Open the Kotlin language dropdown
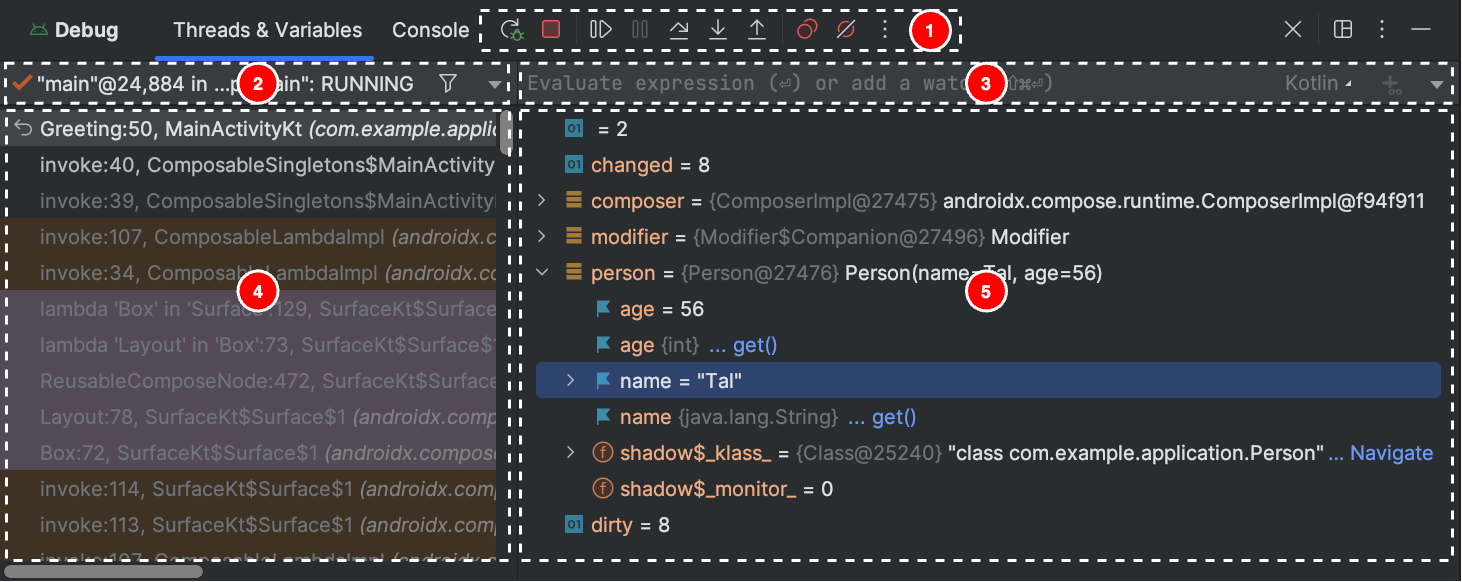 [1317, 84]
